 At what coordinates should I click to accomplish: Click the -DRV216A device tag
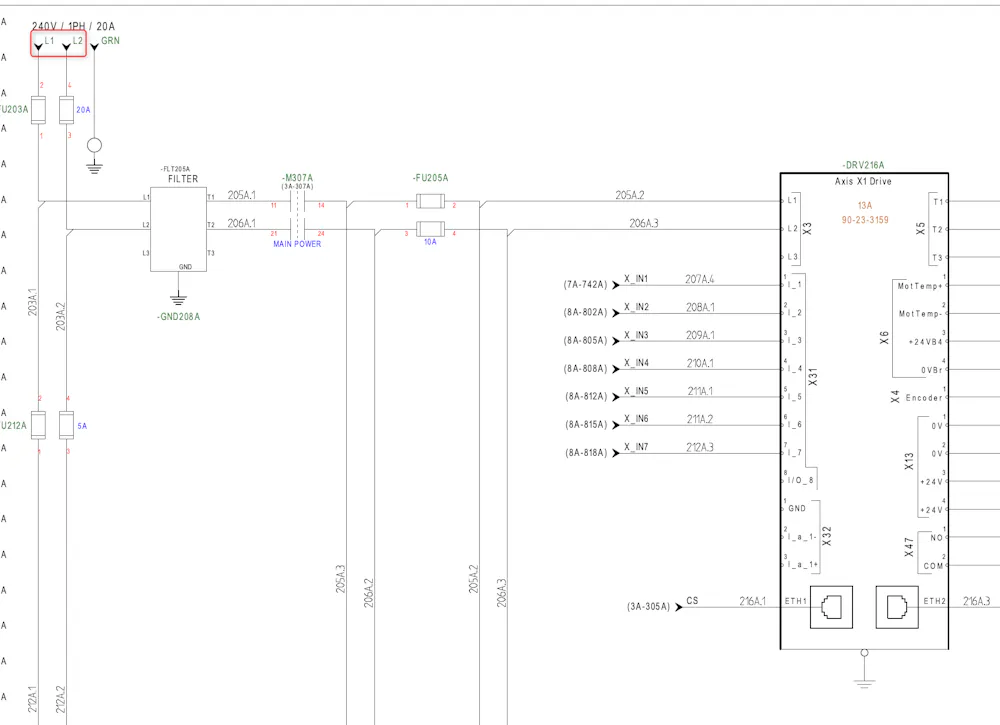coord(864,165)
